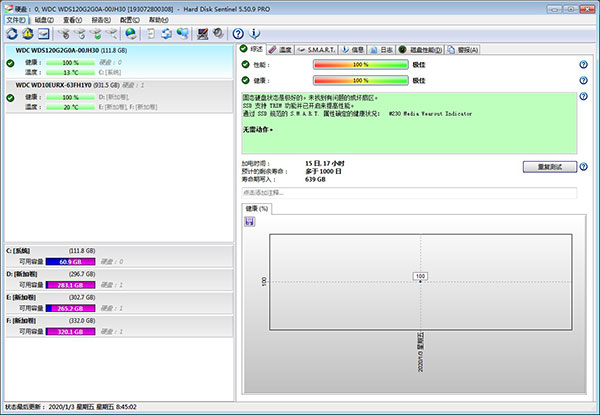Click the blue question mark help toolbar icon
The width and height of the screenshot is (600, 415).
[x=237, y=33]
